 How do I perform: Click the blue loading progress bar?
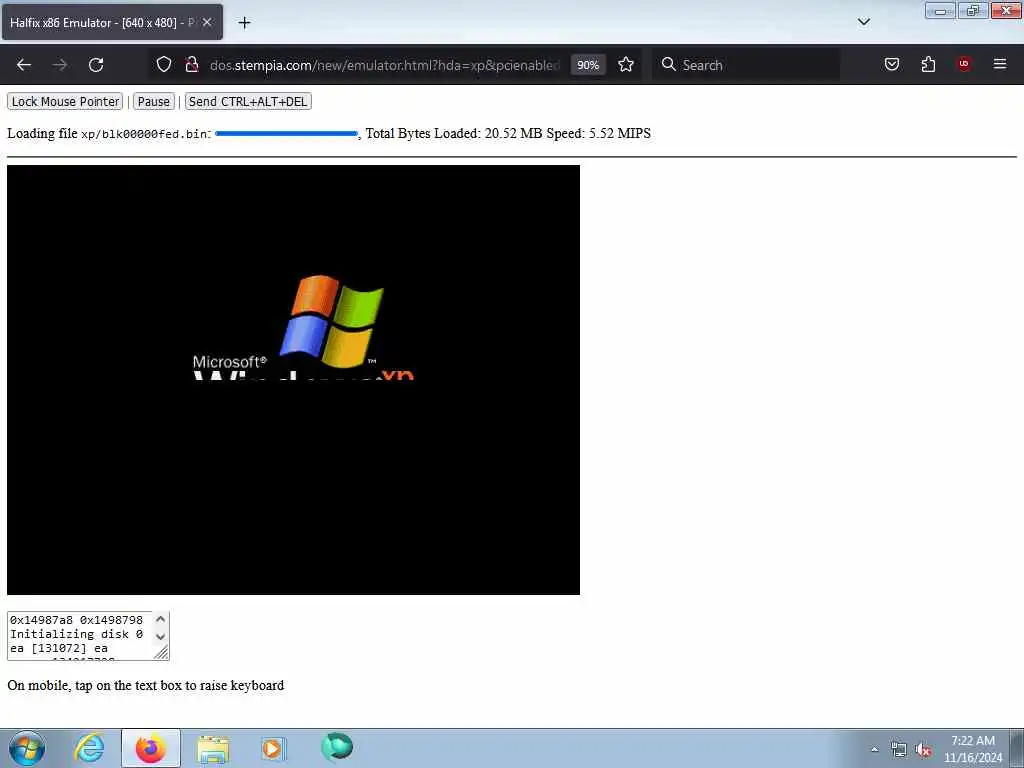[x=286, y=134]
